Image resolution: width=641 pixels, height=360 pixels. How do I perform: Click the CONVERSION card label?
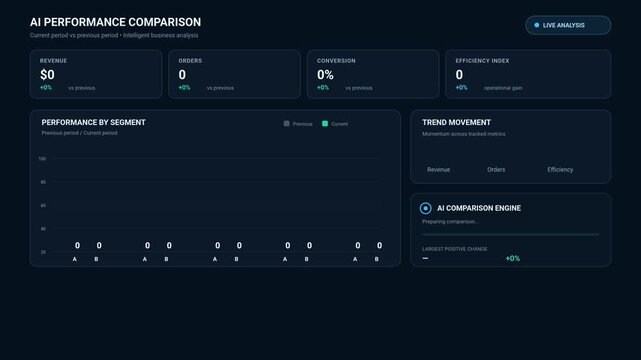click(x=336, y=61)
